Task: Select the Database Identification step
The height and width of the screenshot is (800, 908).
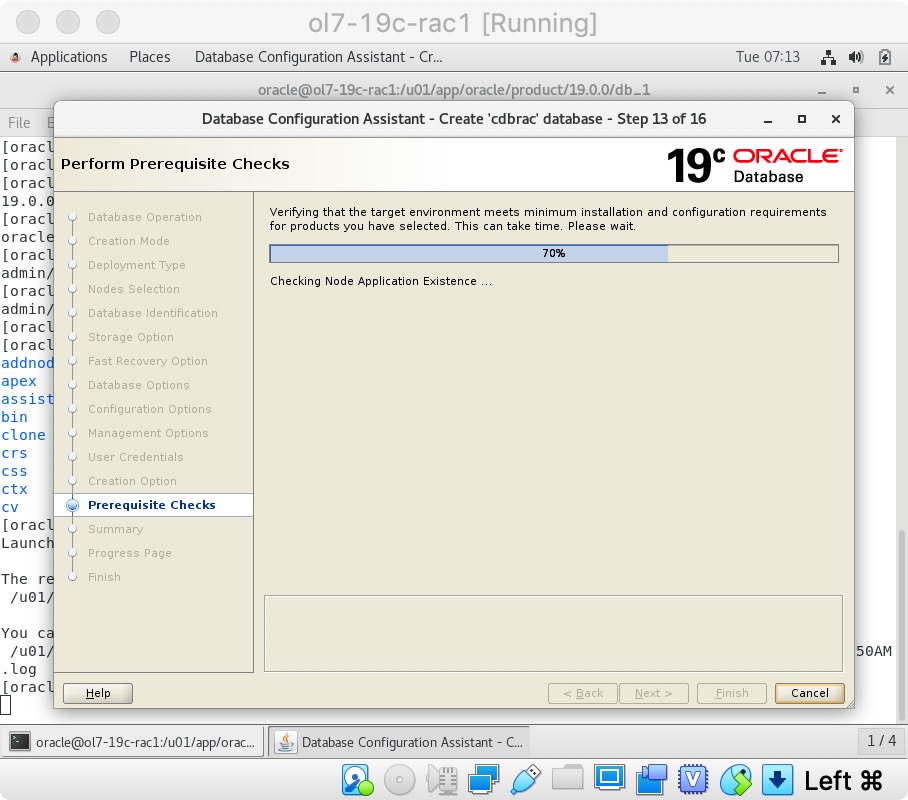Action: point(153,313)
